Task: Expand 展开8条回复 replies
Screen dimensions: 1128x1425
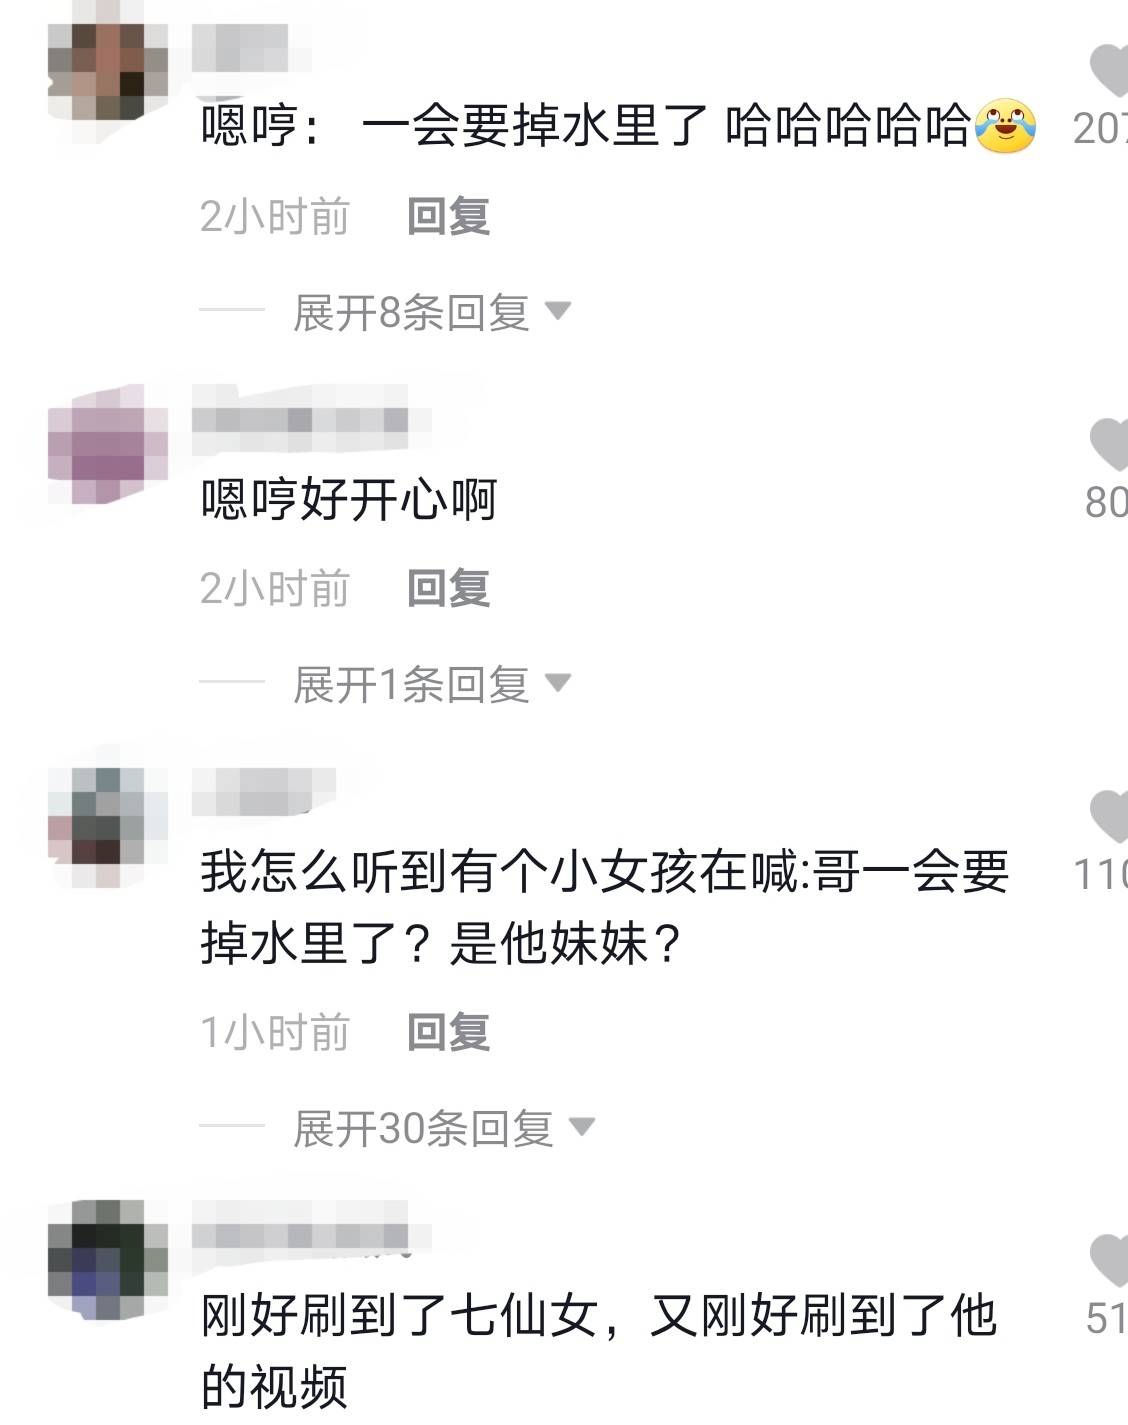Action: click(431, 313)
